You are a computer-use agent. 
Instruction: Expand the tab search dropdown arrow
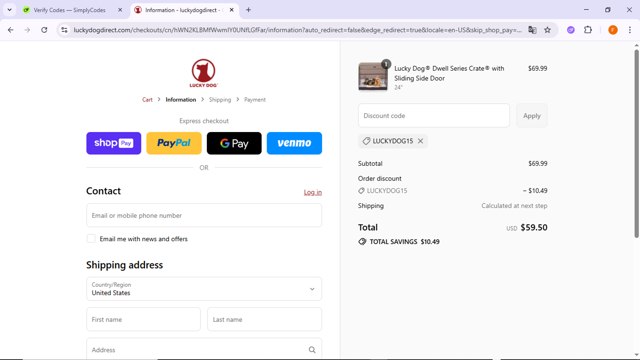click(x=9, y=10)
